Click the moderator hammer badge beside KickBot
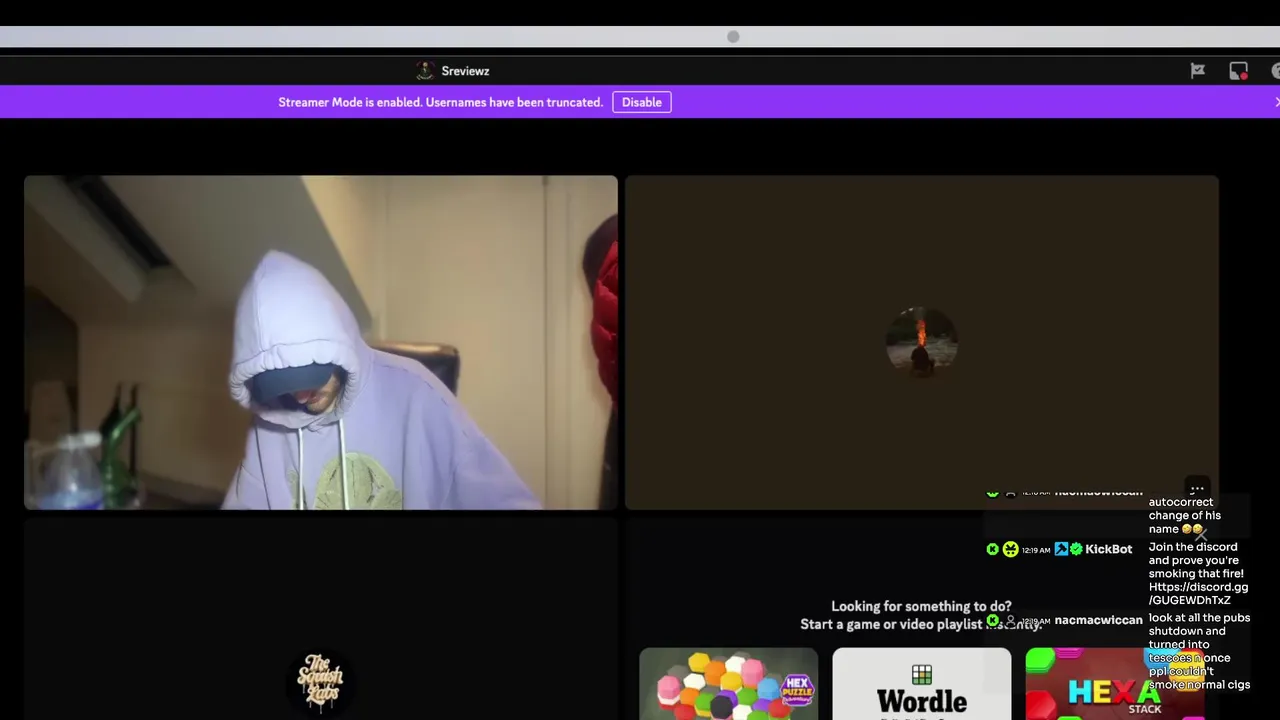The height and width of the screenshot is (720, 1280). 1061,549
